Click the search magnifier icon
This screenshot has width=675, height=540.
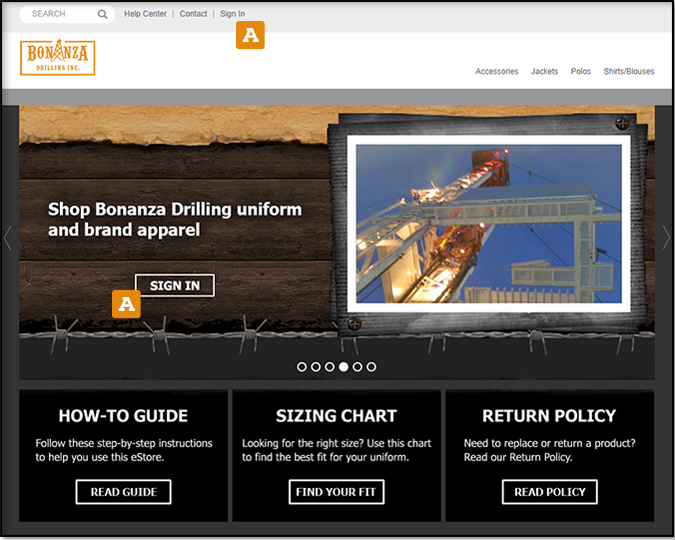tap(102, 14)
